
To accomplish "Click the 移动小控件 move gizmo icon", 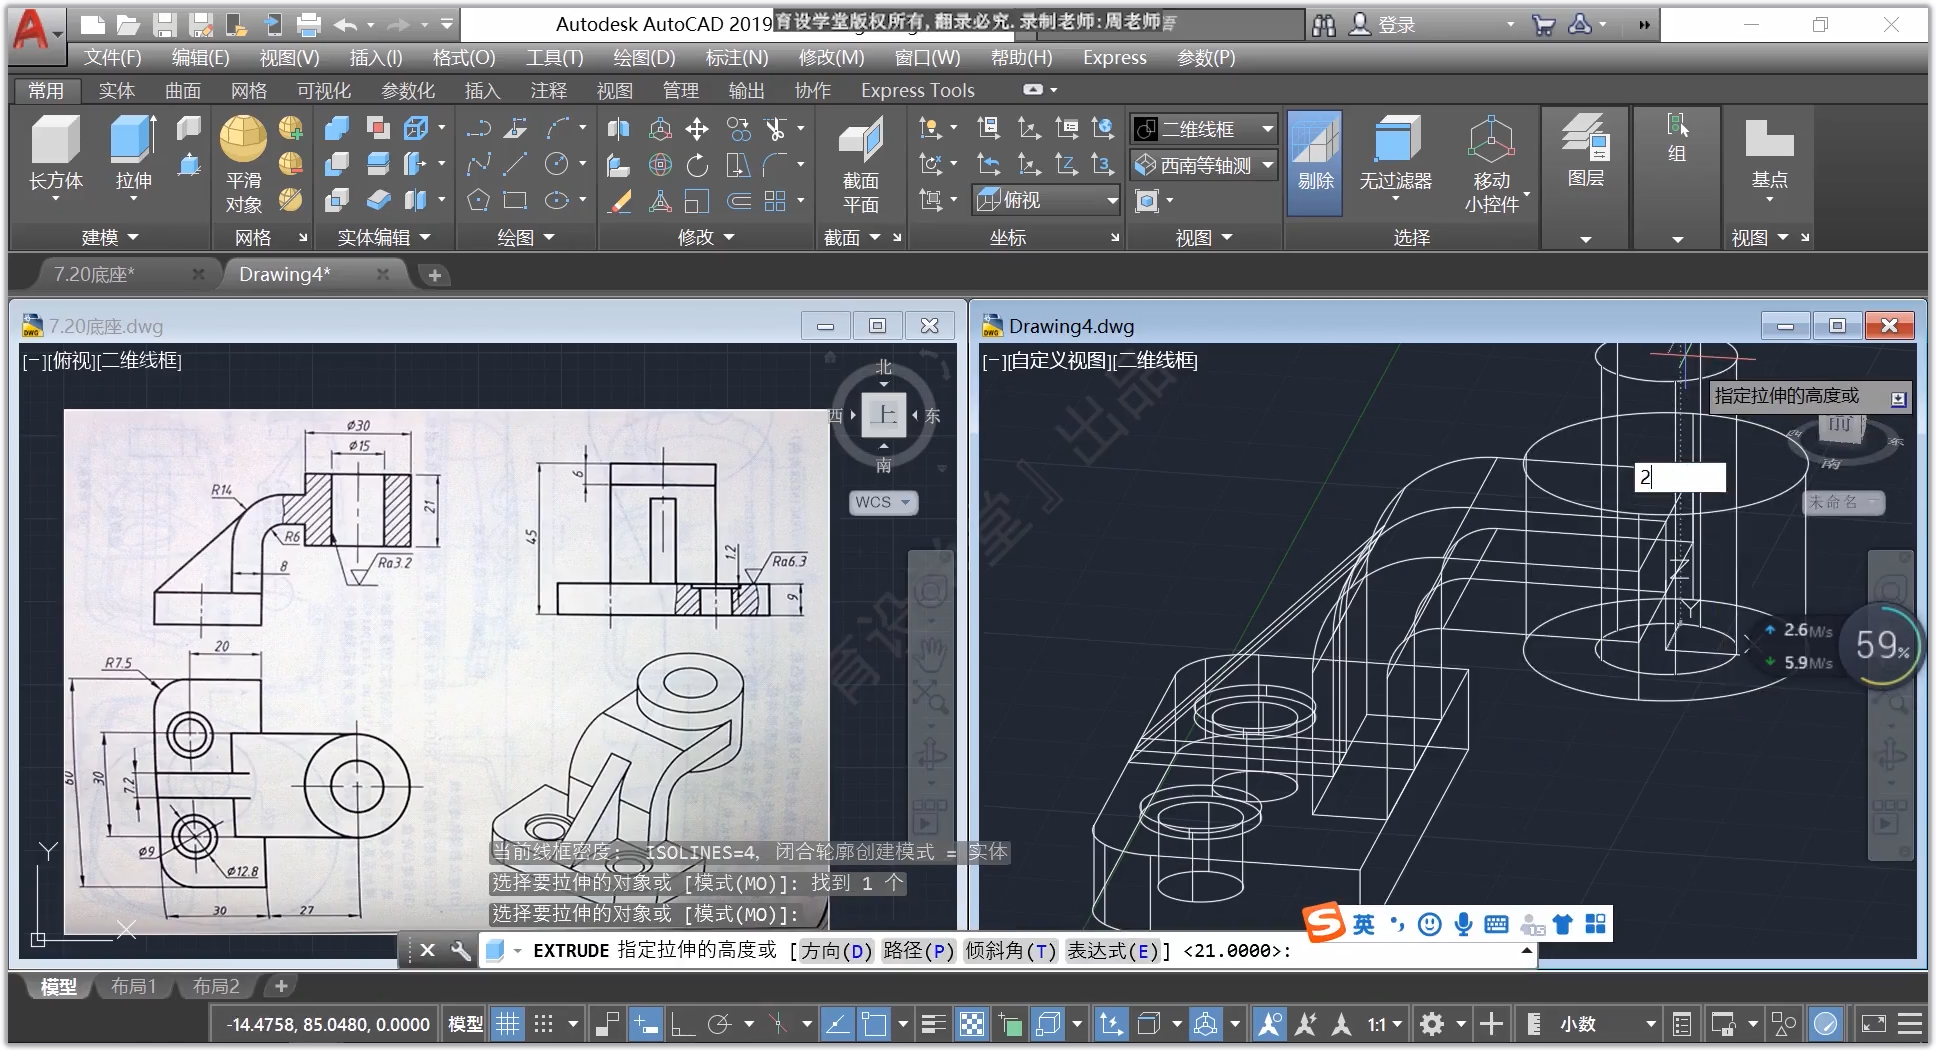I will click(x=1491, y=164).
